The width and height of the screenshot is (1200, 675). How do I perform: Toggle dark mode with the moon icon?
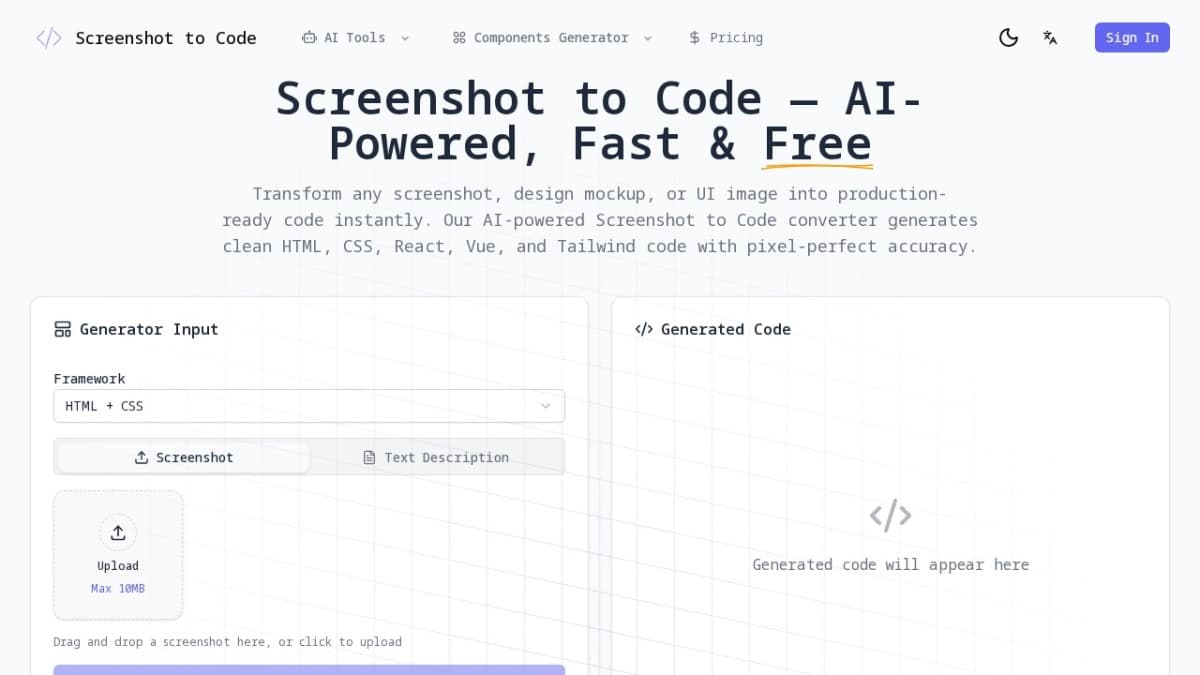pos(1008,37)
